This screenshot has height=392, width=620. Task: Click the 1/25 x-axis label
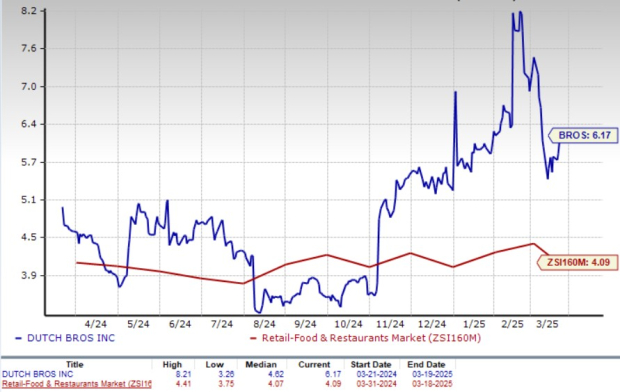point(474,324)
